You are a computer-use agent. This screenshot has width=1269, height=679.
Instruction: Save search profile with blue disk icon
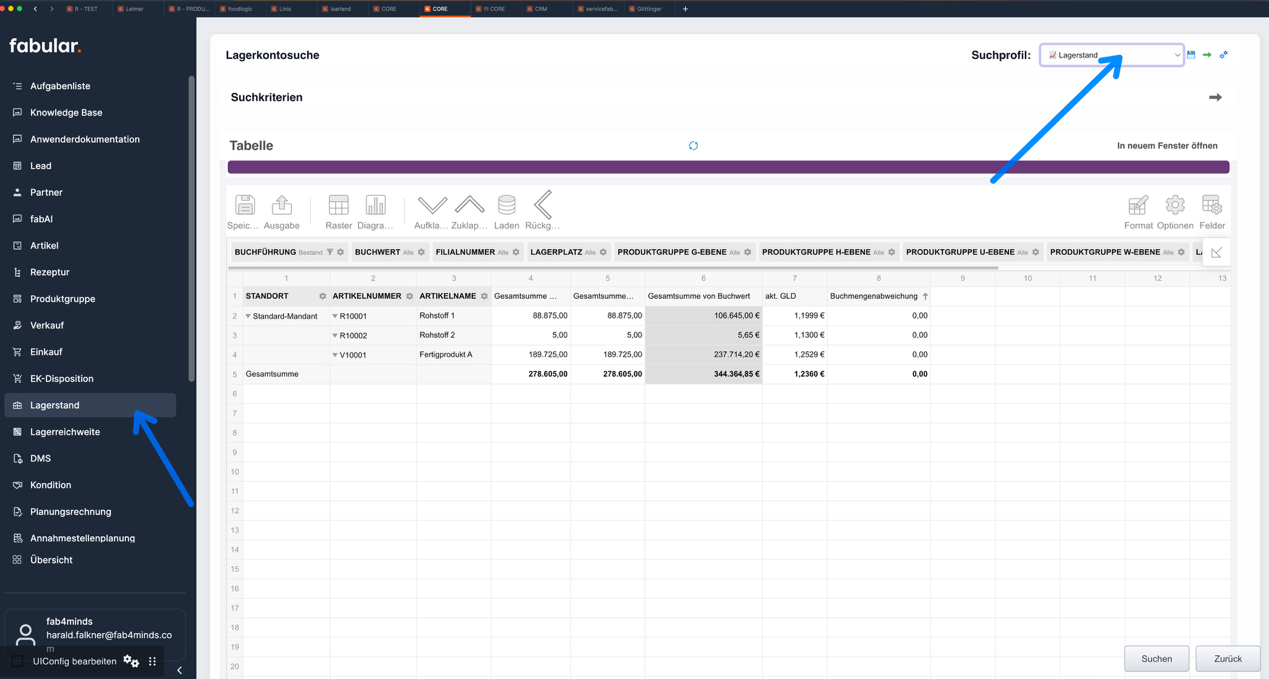[x=1191, y=55]
